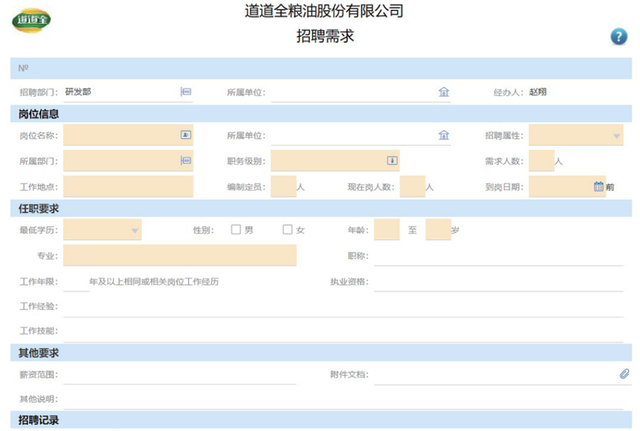
Task: Click top 所属单位 organization building icon
Action: (444, 92)
